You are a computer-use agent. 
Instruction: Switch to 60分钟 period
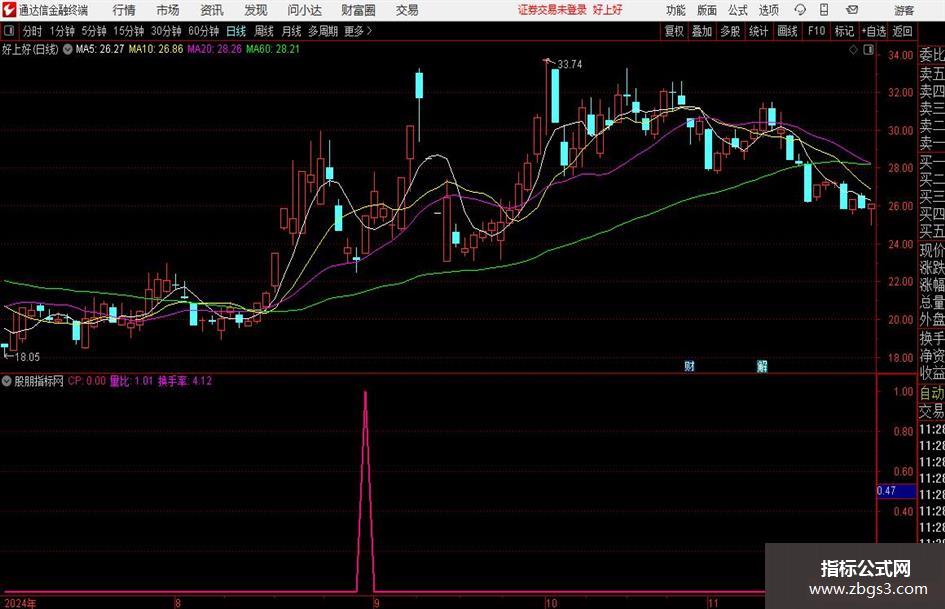(204, 31)
